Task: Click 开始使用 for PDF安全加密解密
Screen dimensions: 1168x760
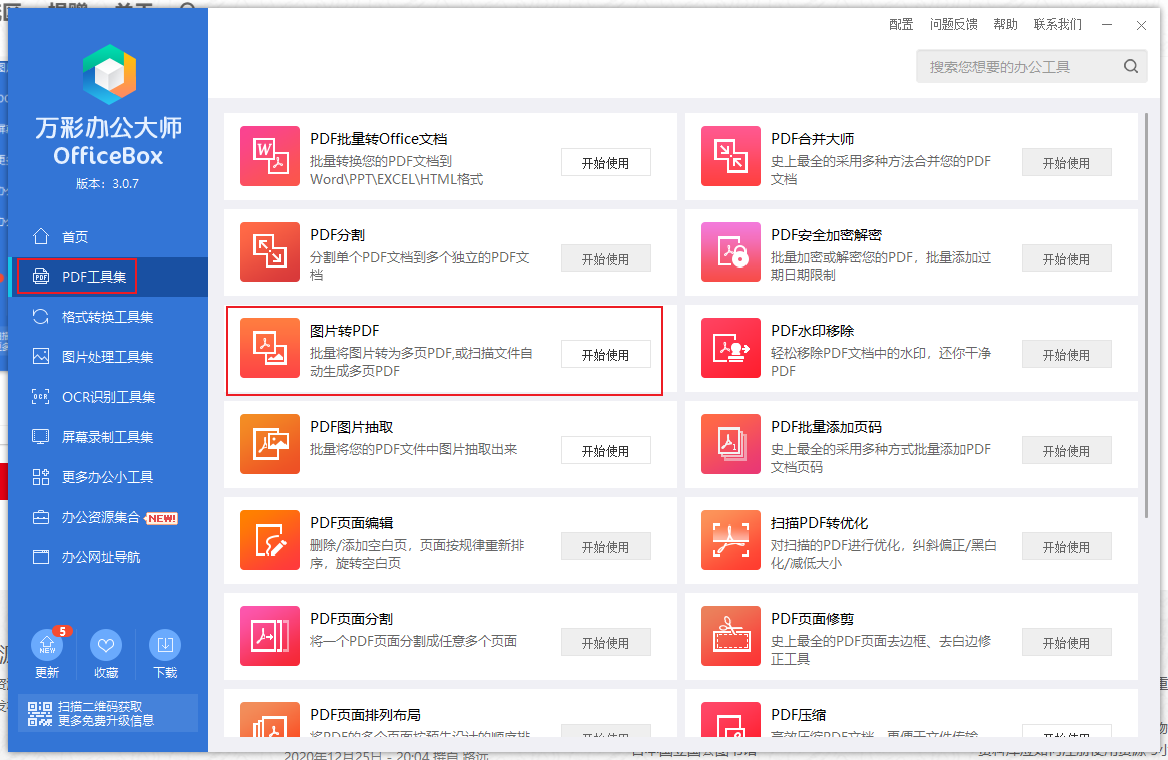Action: tap(1067, 259)
